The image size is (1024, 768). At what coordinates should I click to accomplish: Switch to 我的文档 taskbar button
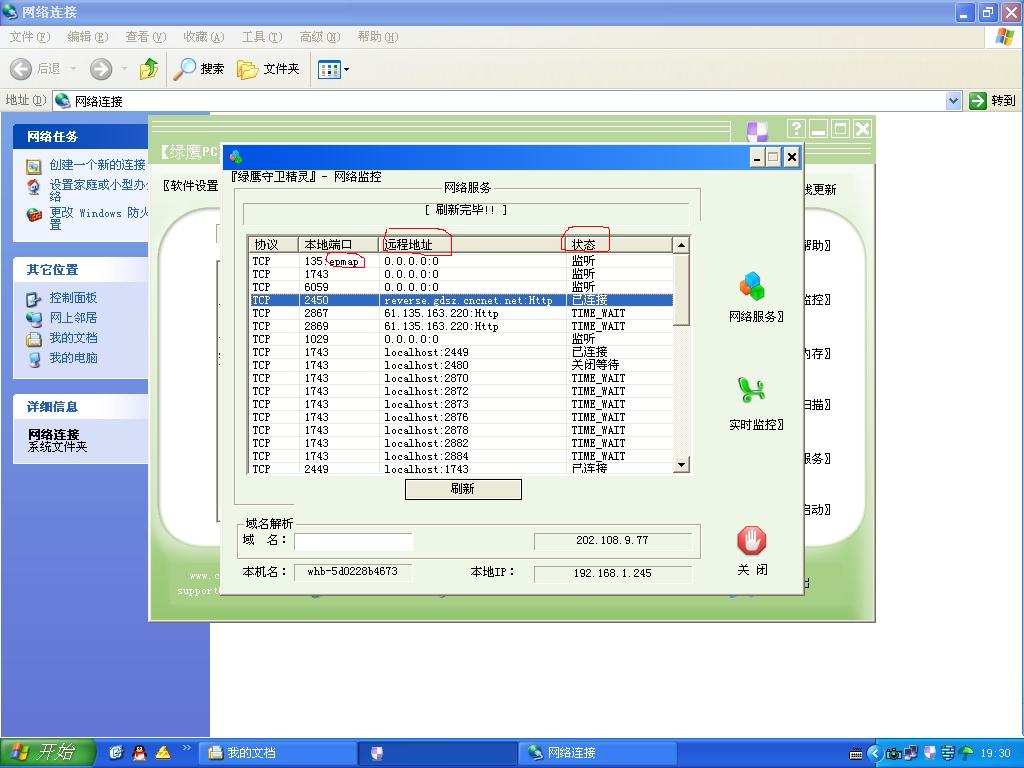(278, 753)
